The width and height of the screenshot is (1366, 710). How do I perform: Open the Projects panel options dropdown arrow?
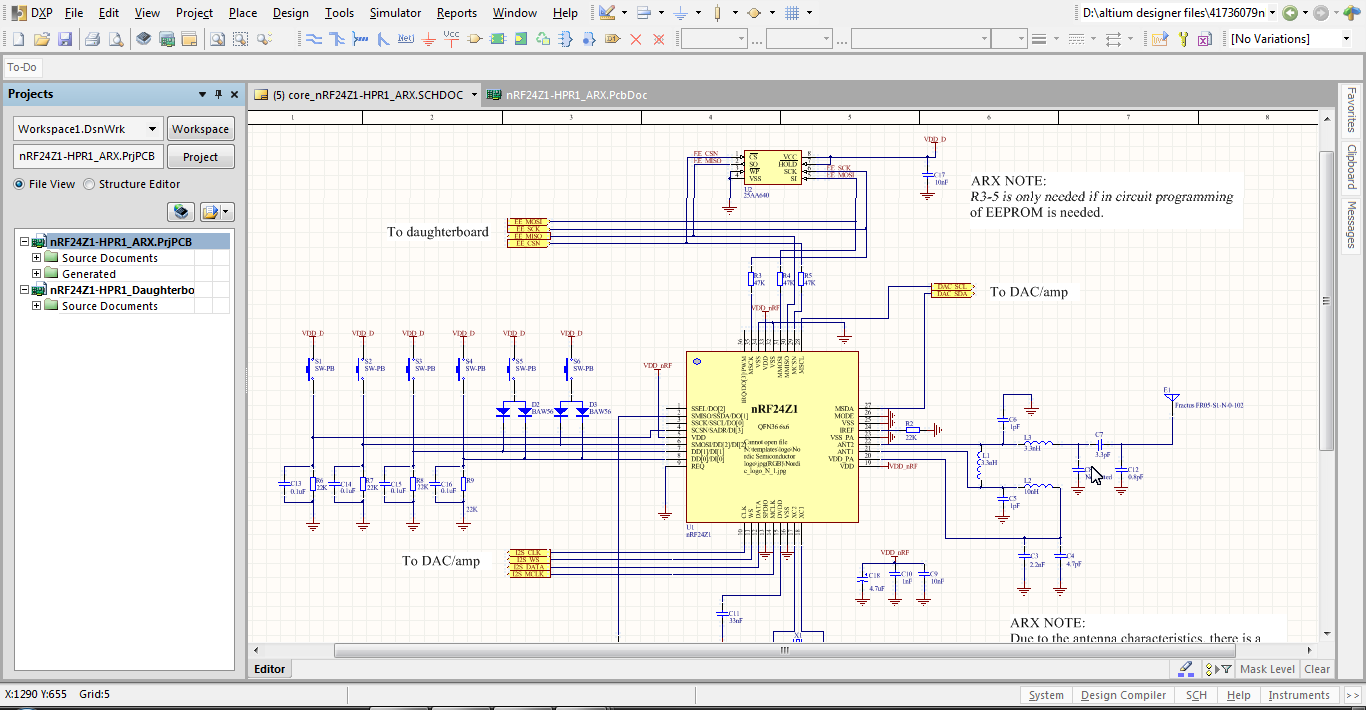tap(202, 94)
